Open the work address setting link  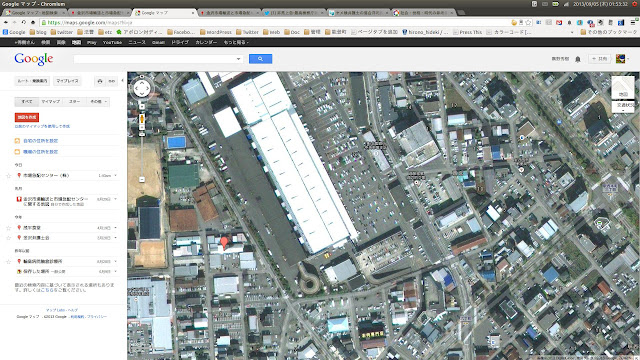point(40,152)
